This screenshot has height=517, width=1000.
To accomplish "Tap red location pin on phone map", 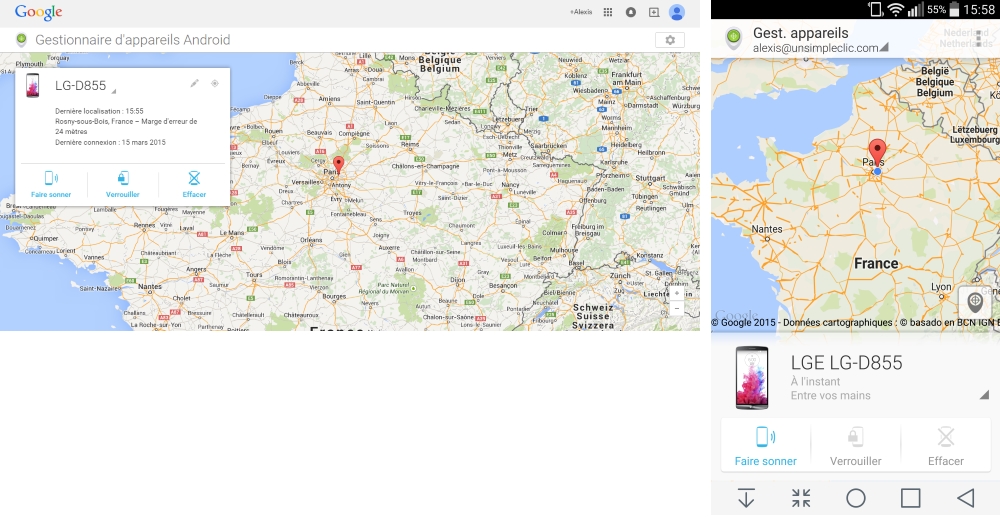I will [x=878, y=152].
